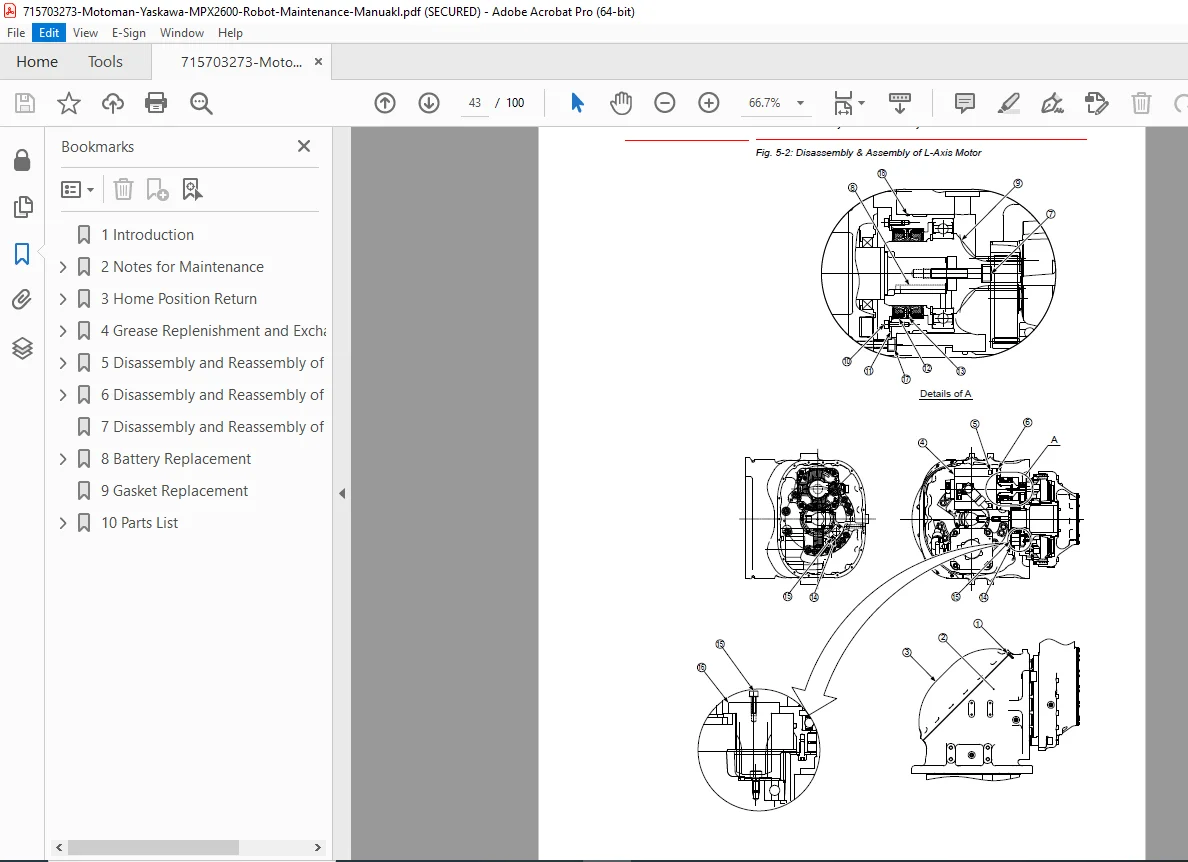1188x862 pixels.
Task: Jump to 7 Disassembly and Reassembly bookmark
Action: point(212,427)
